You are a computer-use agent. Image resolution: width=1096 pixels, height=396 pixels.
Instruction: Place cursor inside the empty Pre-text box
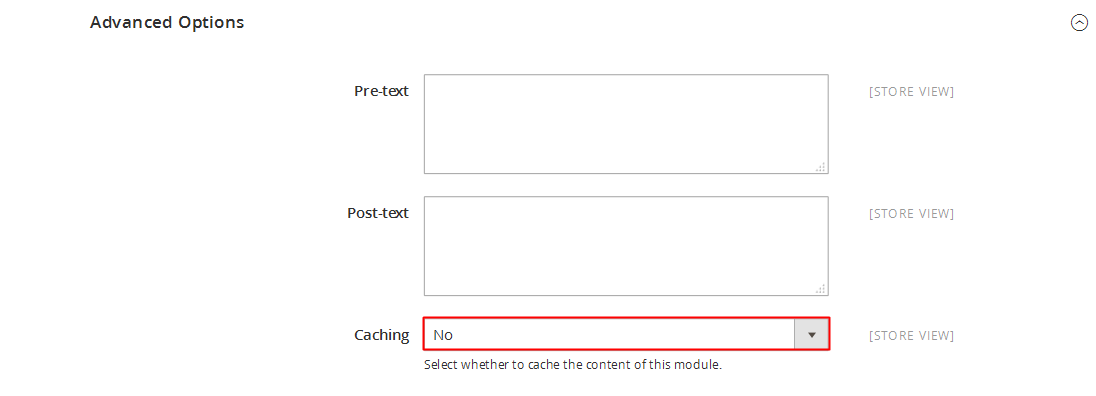pos(626,124)
